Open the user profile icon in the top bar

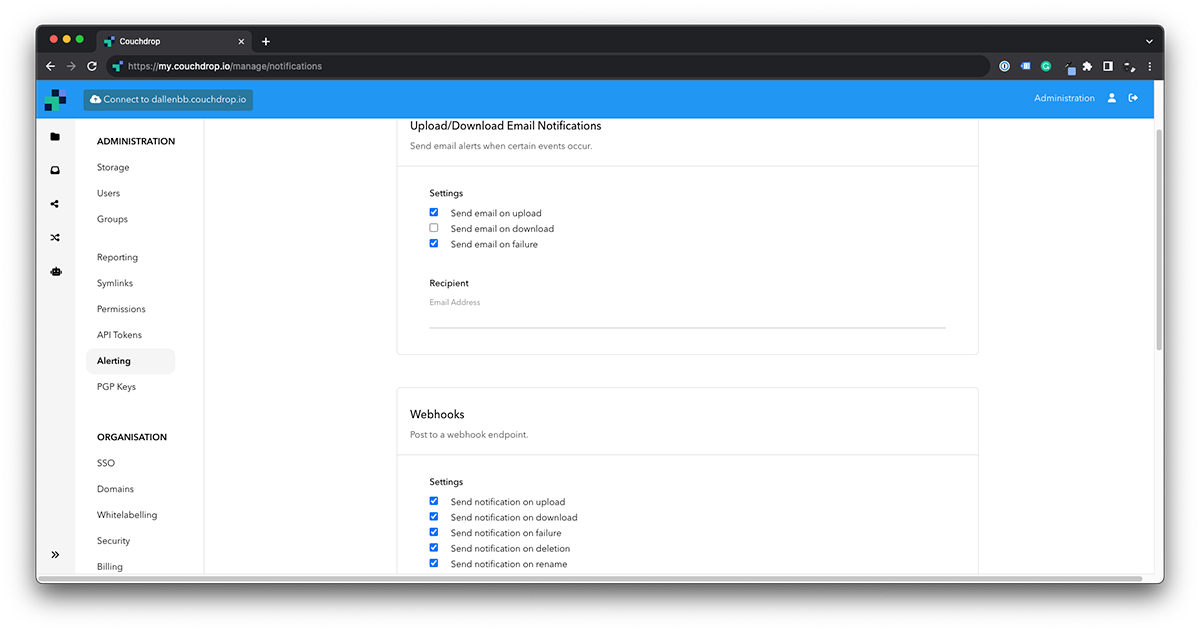click(x=1112, y=98)
